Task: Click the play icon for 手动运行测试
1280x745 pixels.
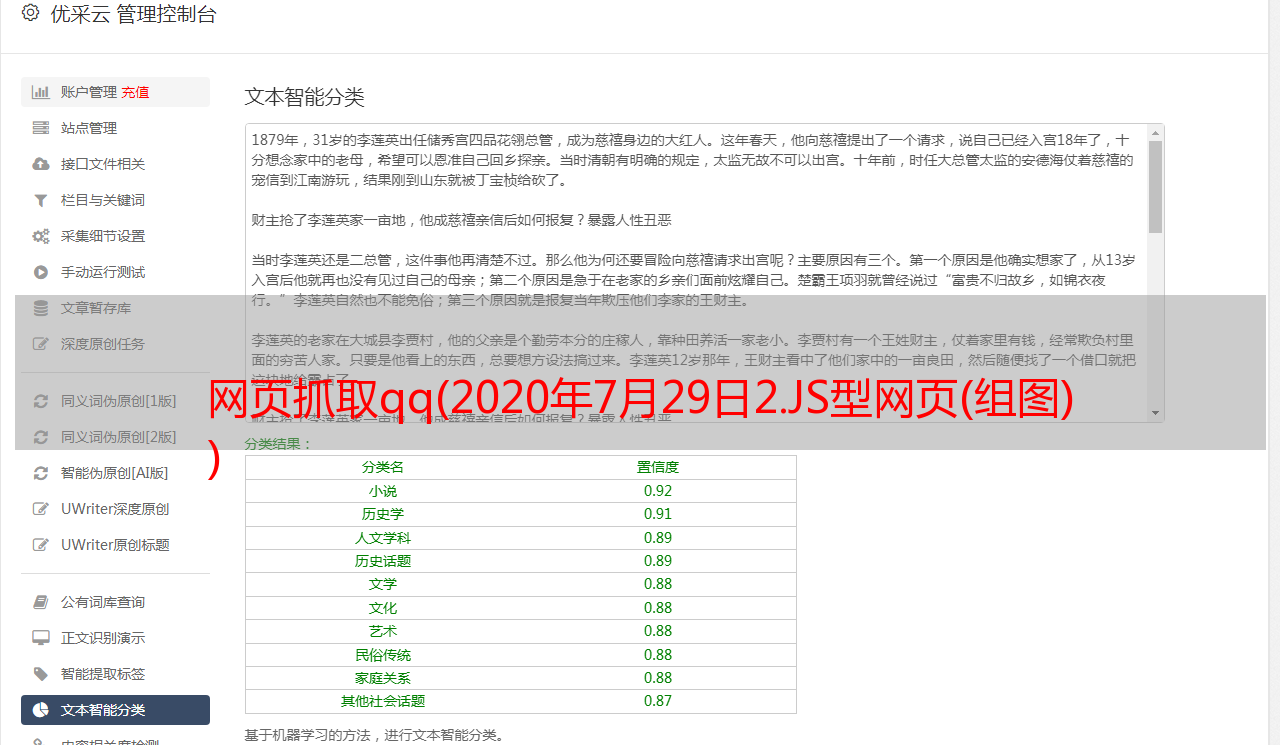Action: (41, 272)
